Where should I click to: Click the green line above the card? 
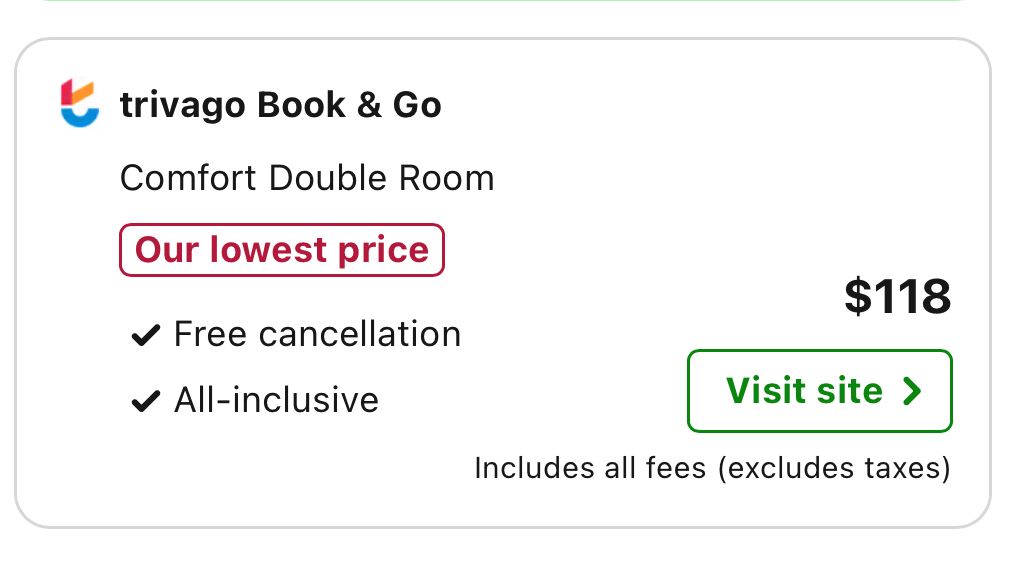[x=502, y=2]
